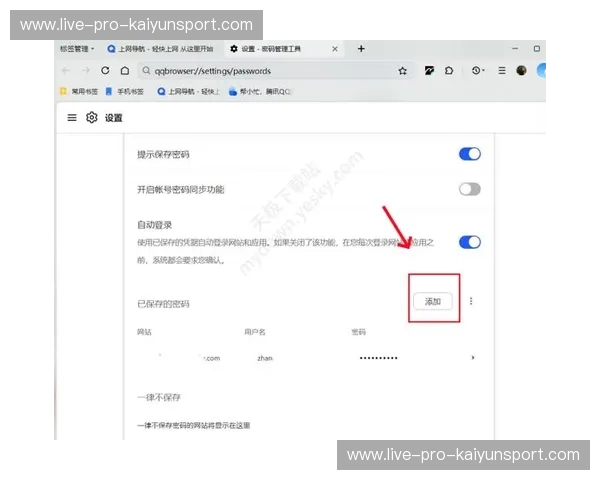
Task: Click the 设置 page title
Action: pyautogui.click(x=114, y=118)
